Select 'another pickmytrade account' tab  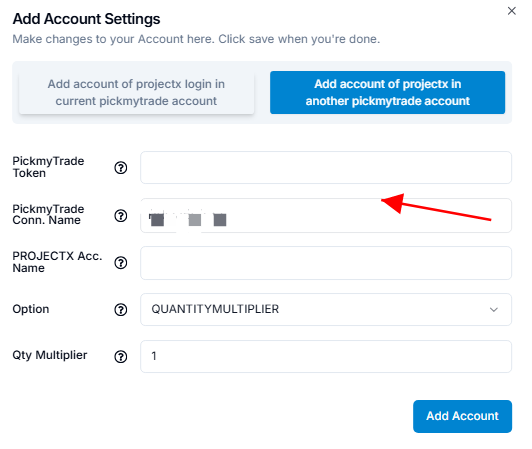[387, 92]
